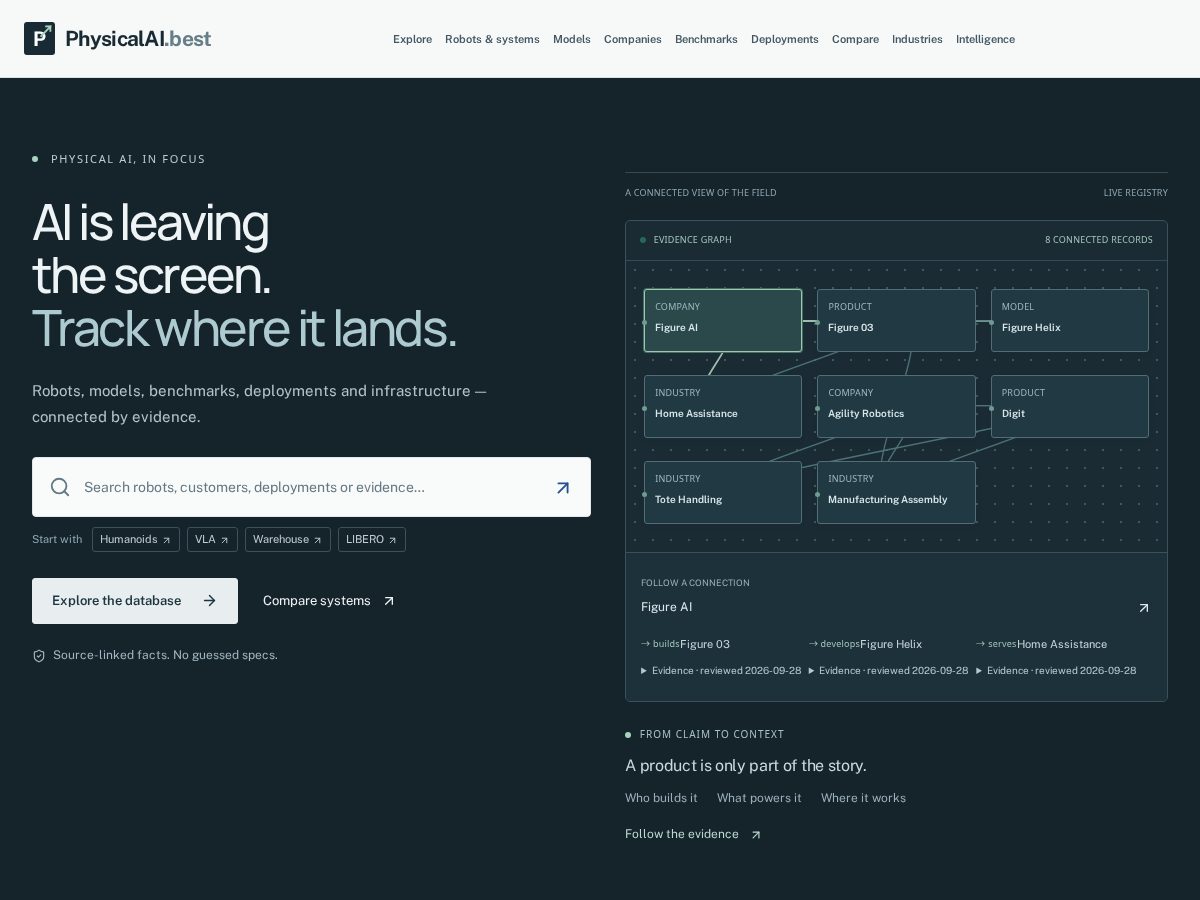Expand evidence disclosure under develops Figure Helix
Viewport: 1200px width, 900px height.
[x=888, y=671]
